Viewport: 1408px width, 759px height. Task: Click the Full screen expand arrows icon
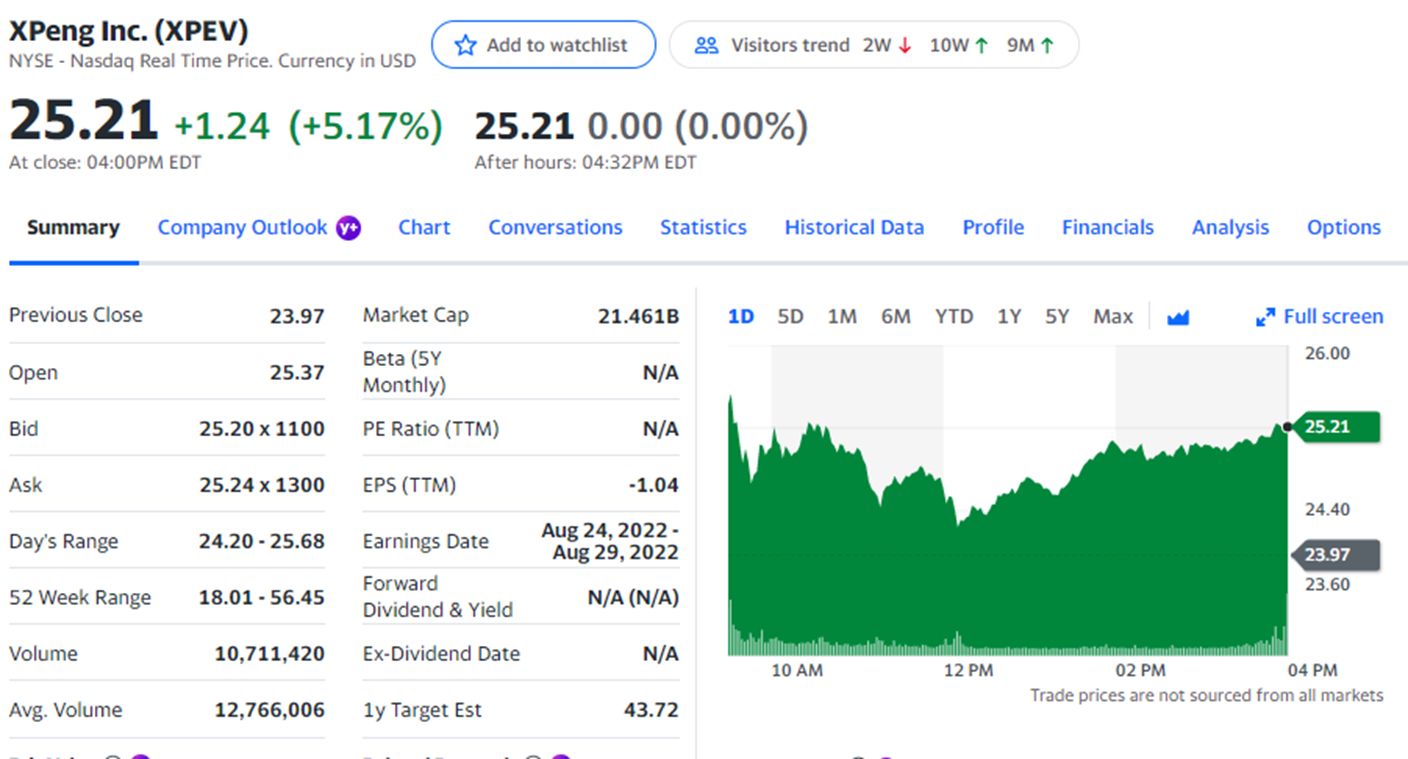pos(1265,317)
